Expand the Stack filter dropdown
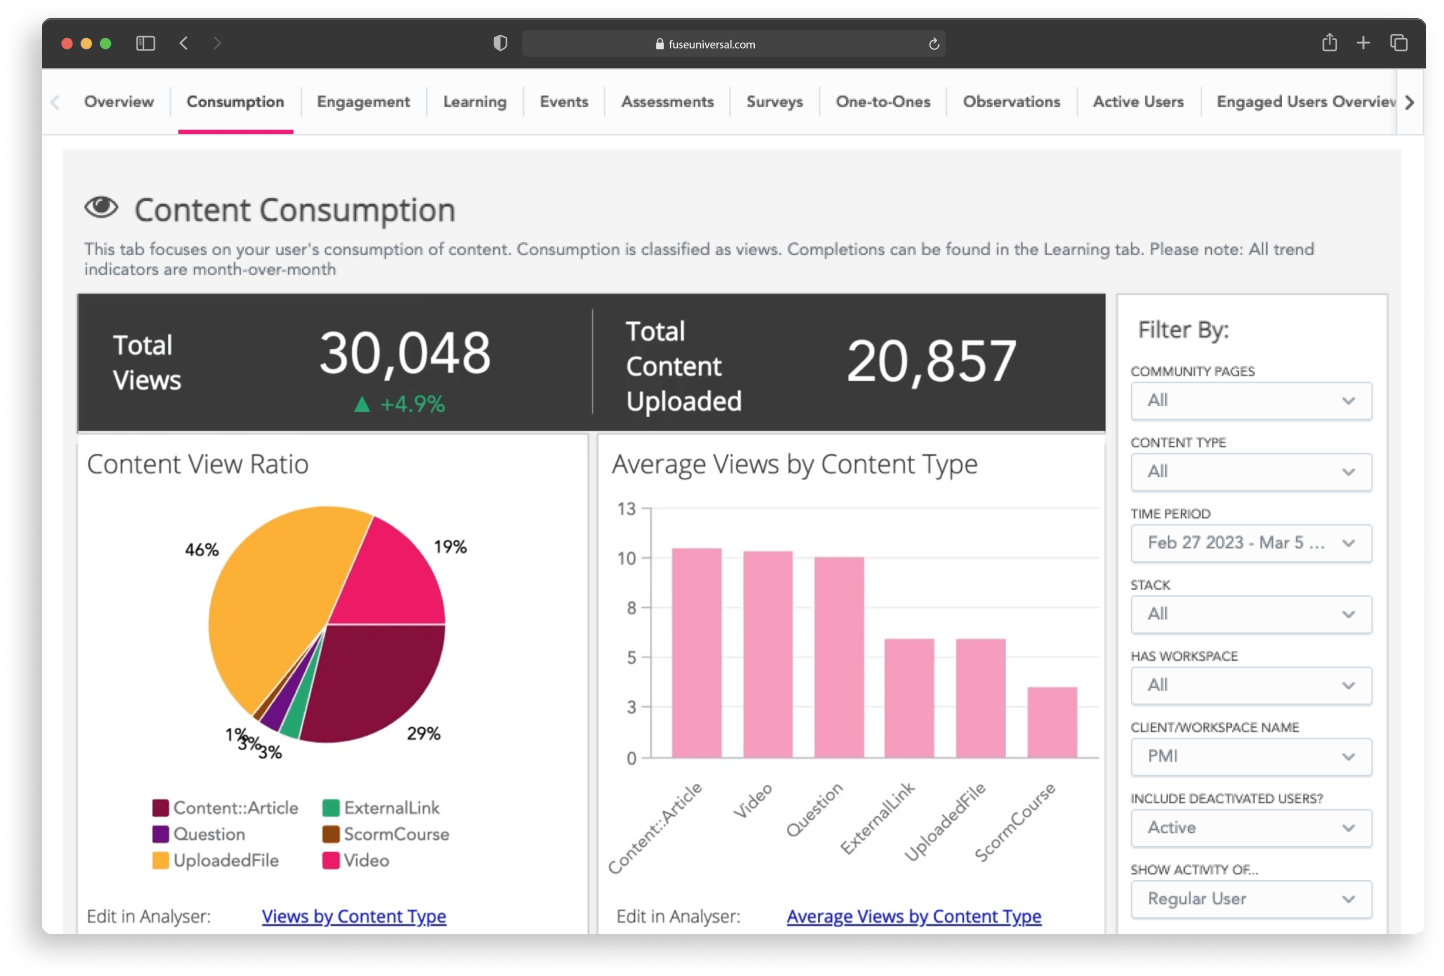The image size is (1444, 976). pos(1251,614)
